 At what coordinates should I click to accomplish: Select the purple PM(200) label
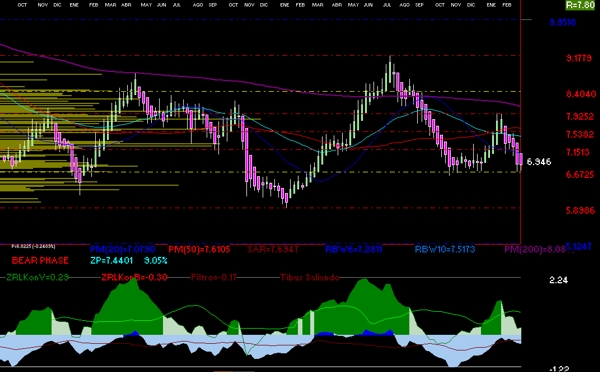tap(535, 250)
